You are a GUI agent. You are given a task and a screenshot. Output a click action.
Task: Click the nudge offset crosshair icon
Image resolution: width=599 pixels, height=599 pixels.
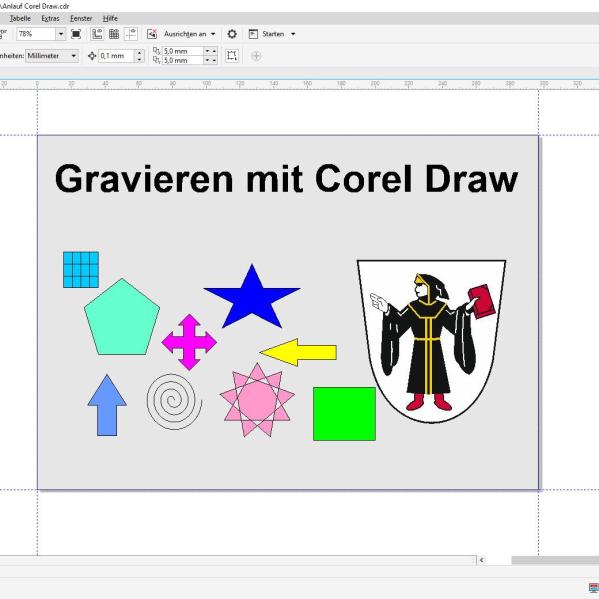(92, 56)
